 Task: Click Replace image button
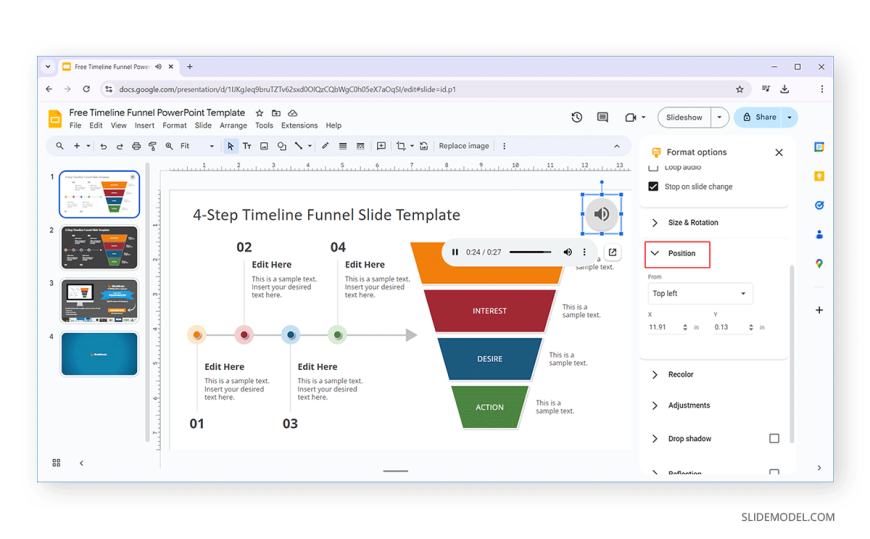464,146
